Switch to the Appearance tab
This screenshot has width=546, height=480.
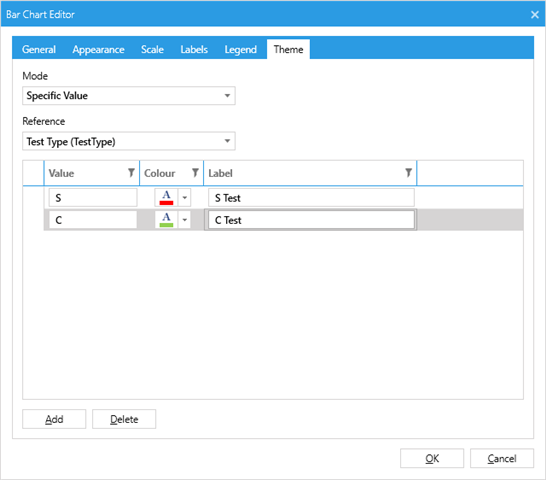(99, 49)
